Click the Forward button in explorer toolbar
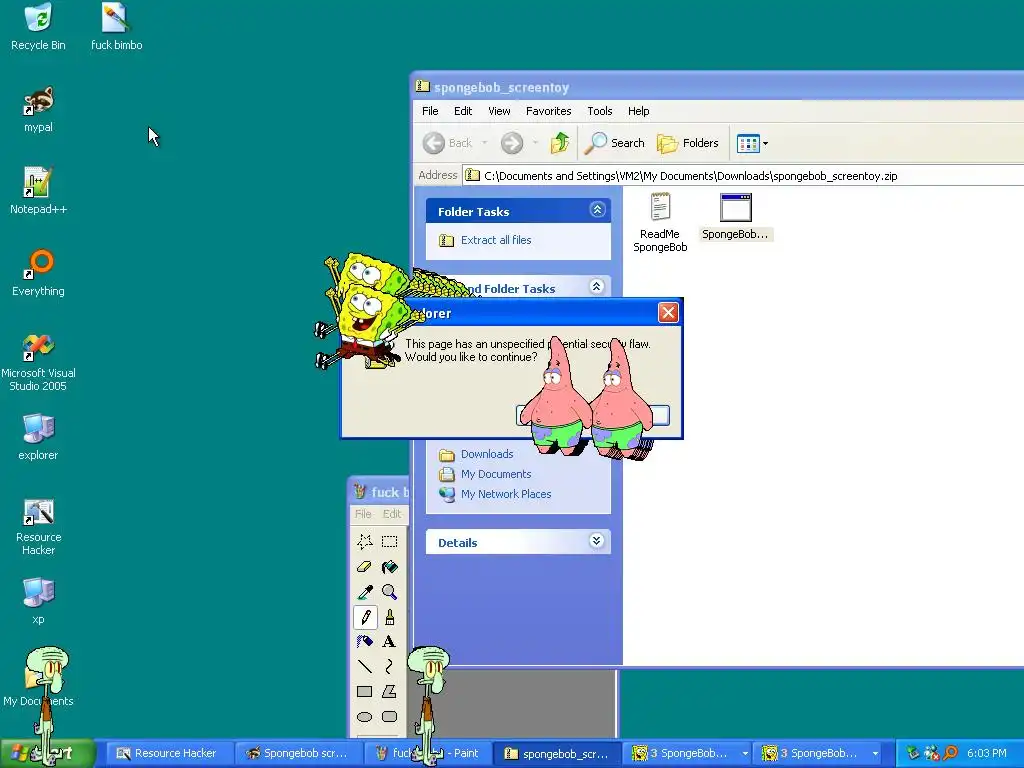This screenshot has height=768, width=1024. [512, 142]
